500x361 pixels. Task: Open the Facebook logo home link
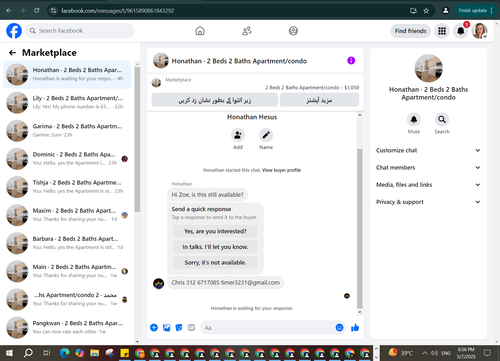coord(14,31)
